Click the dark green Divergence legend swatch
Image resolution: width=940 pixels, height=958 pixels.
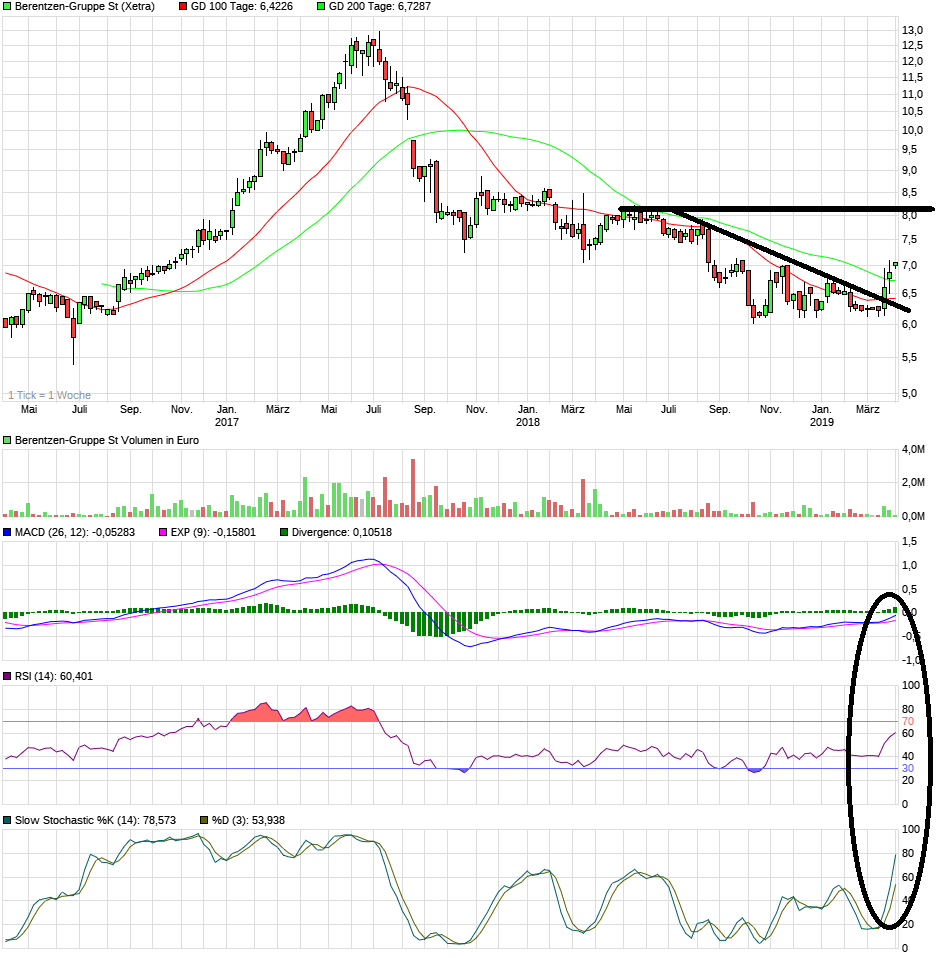tap(284, 533)
